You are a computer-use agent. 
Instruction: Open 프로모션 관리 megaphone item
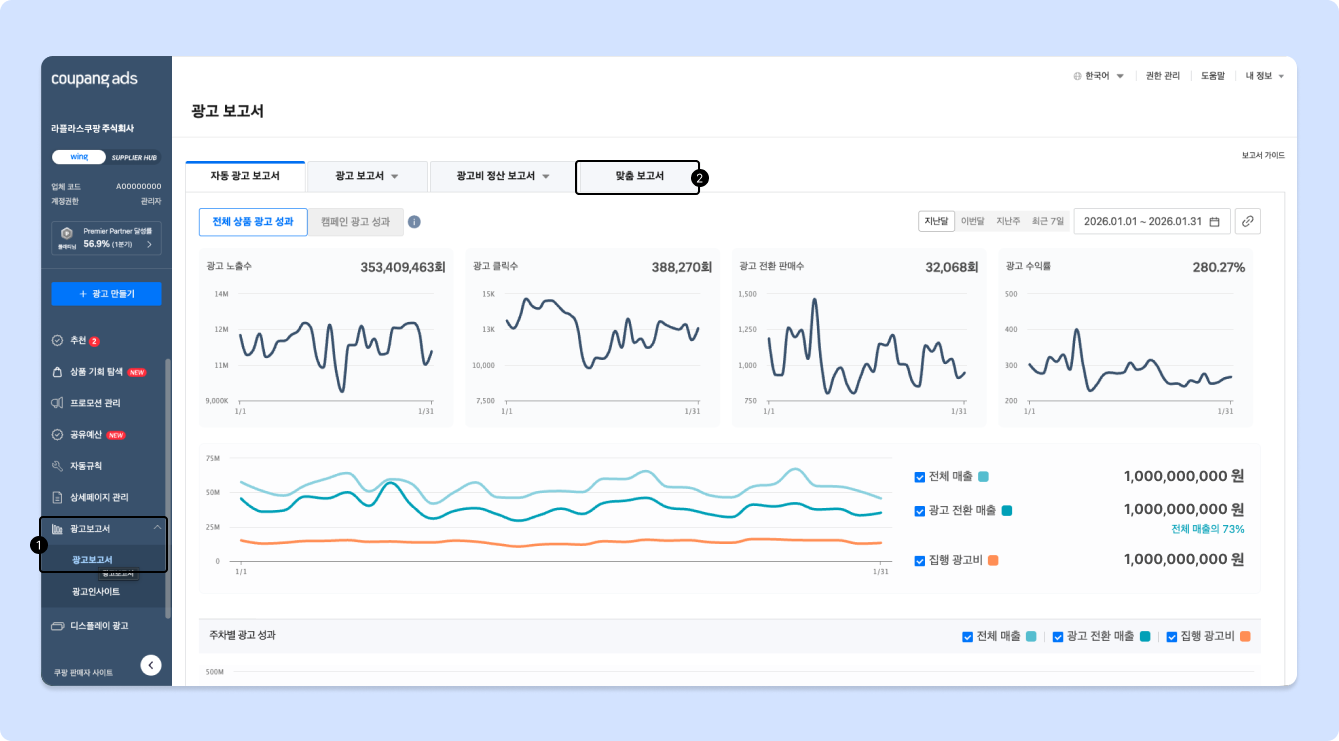coord(94,403)
